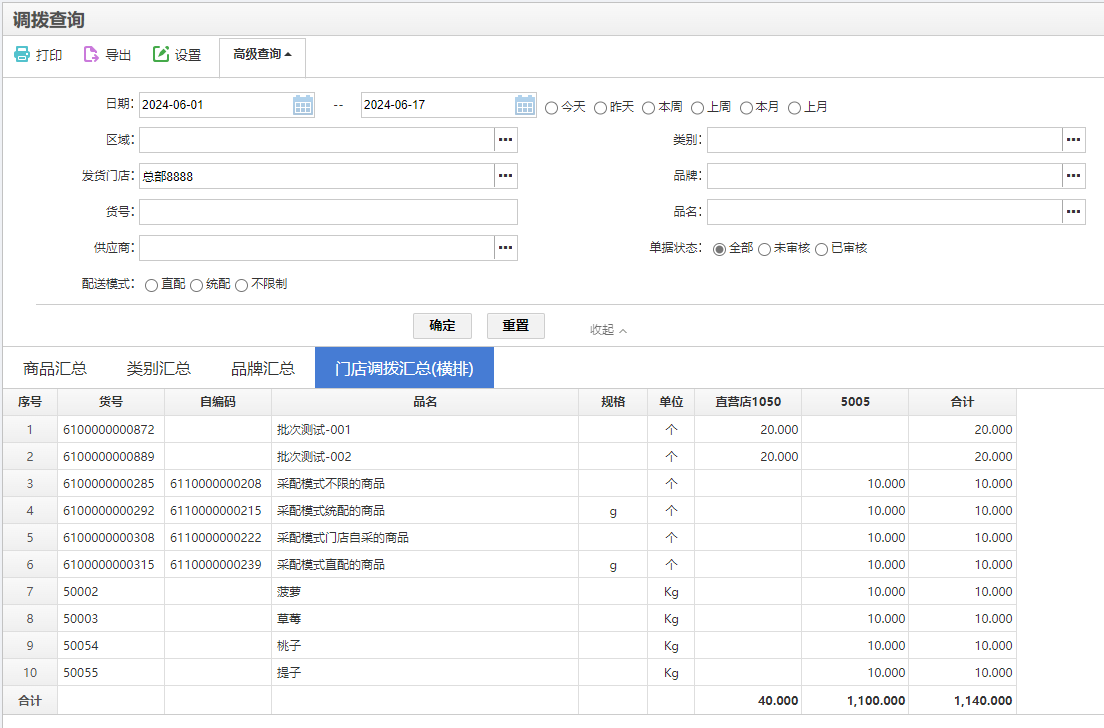Select 上周 date radio option
The width and height of the screenshot is (1104, 728).
[698, 108]
